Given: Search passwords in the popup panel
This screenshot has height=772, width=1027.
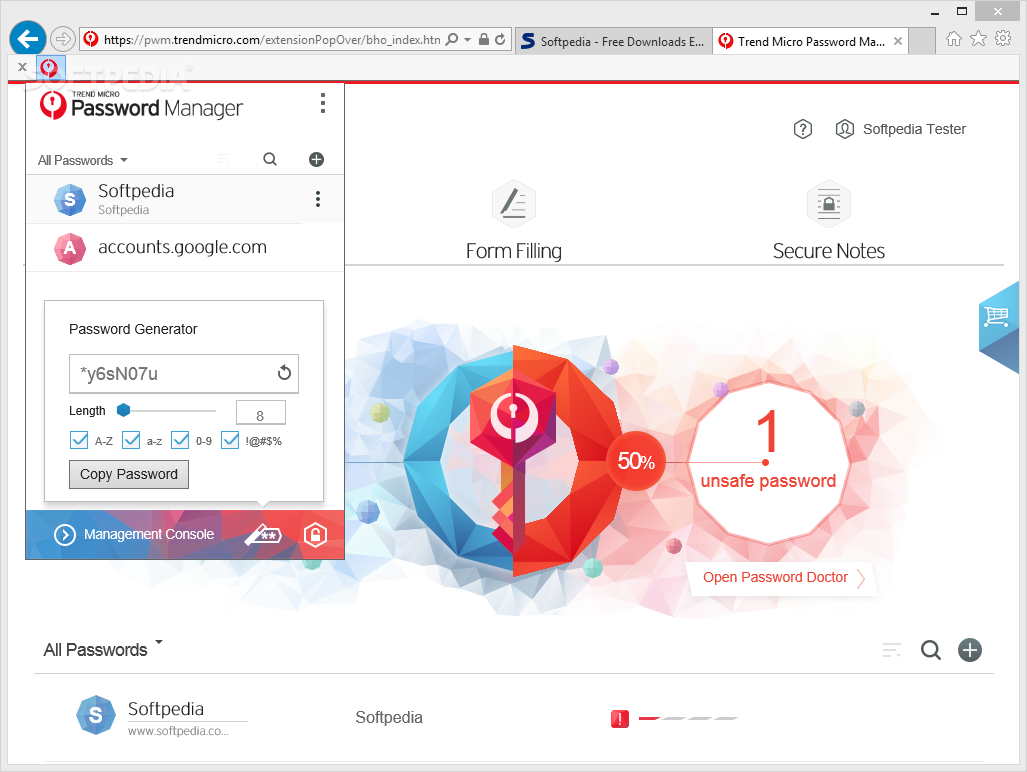Looking at the screenshot, I should coord(270,159).
